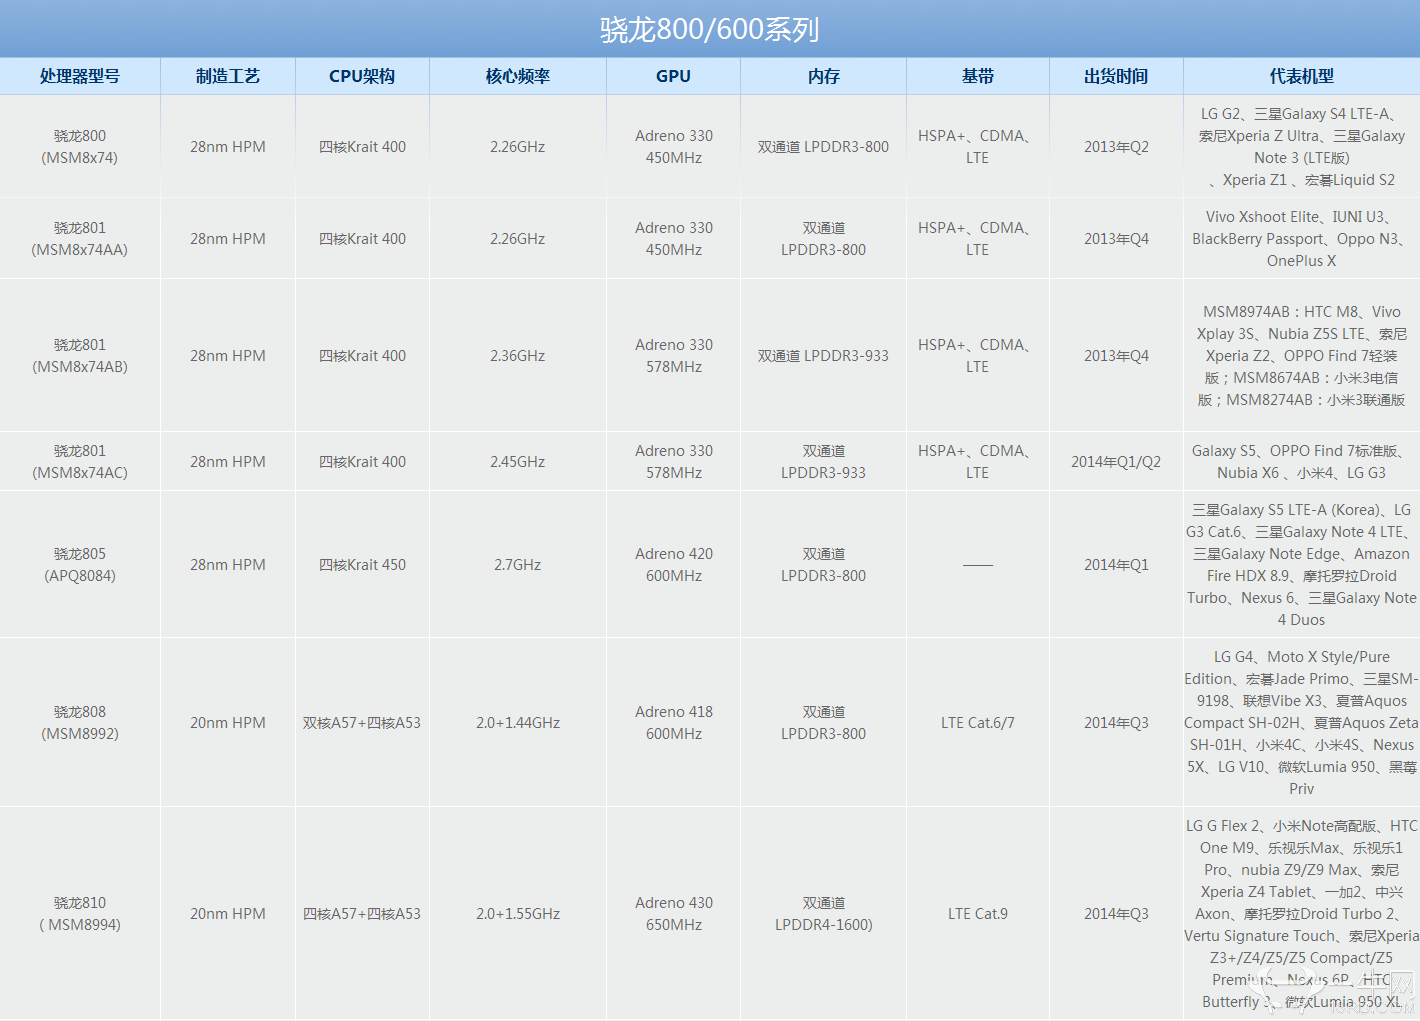
Task: Select the 四核A57+四核A53 cell
Action: pyautogui.click(x=362, y=914)
